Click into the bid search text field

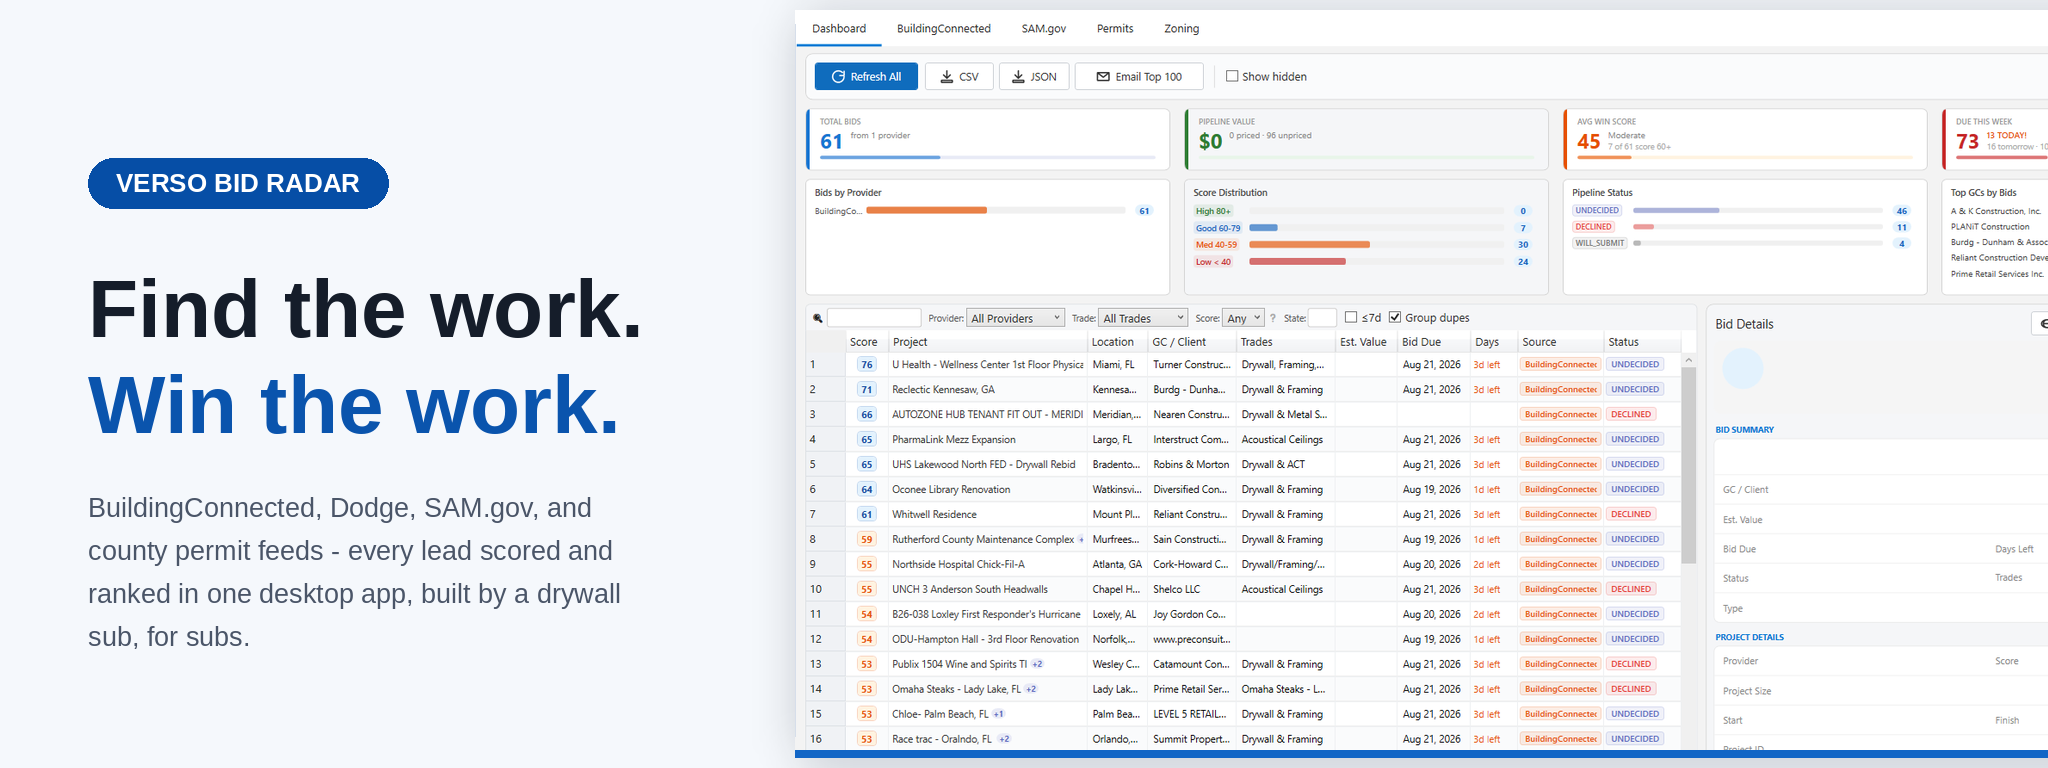point(874,318)
